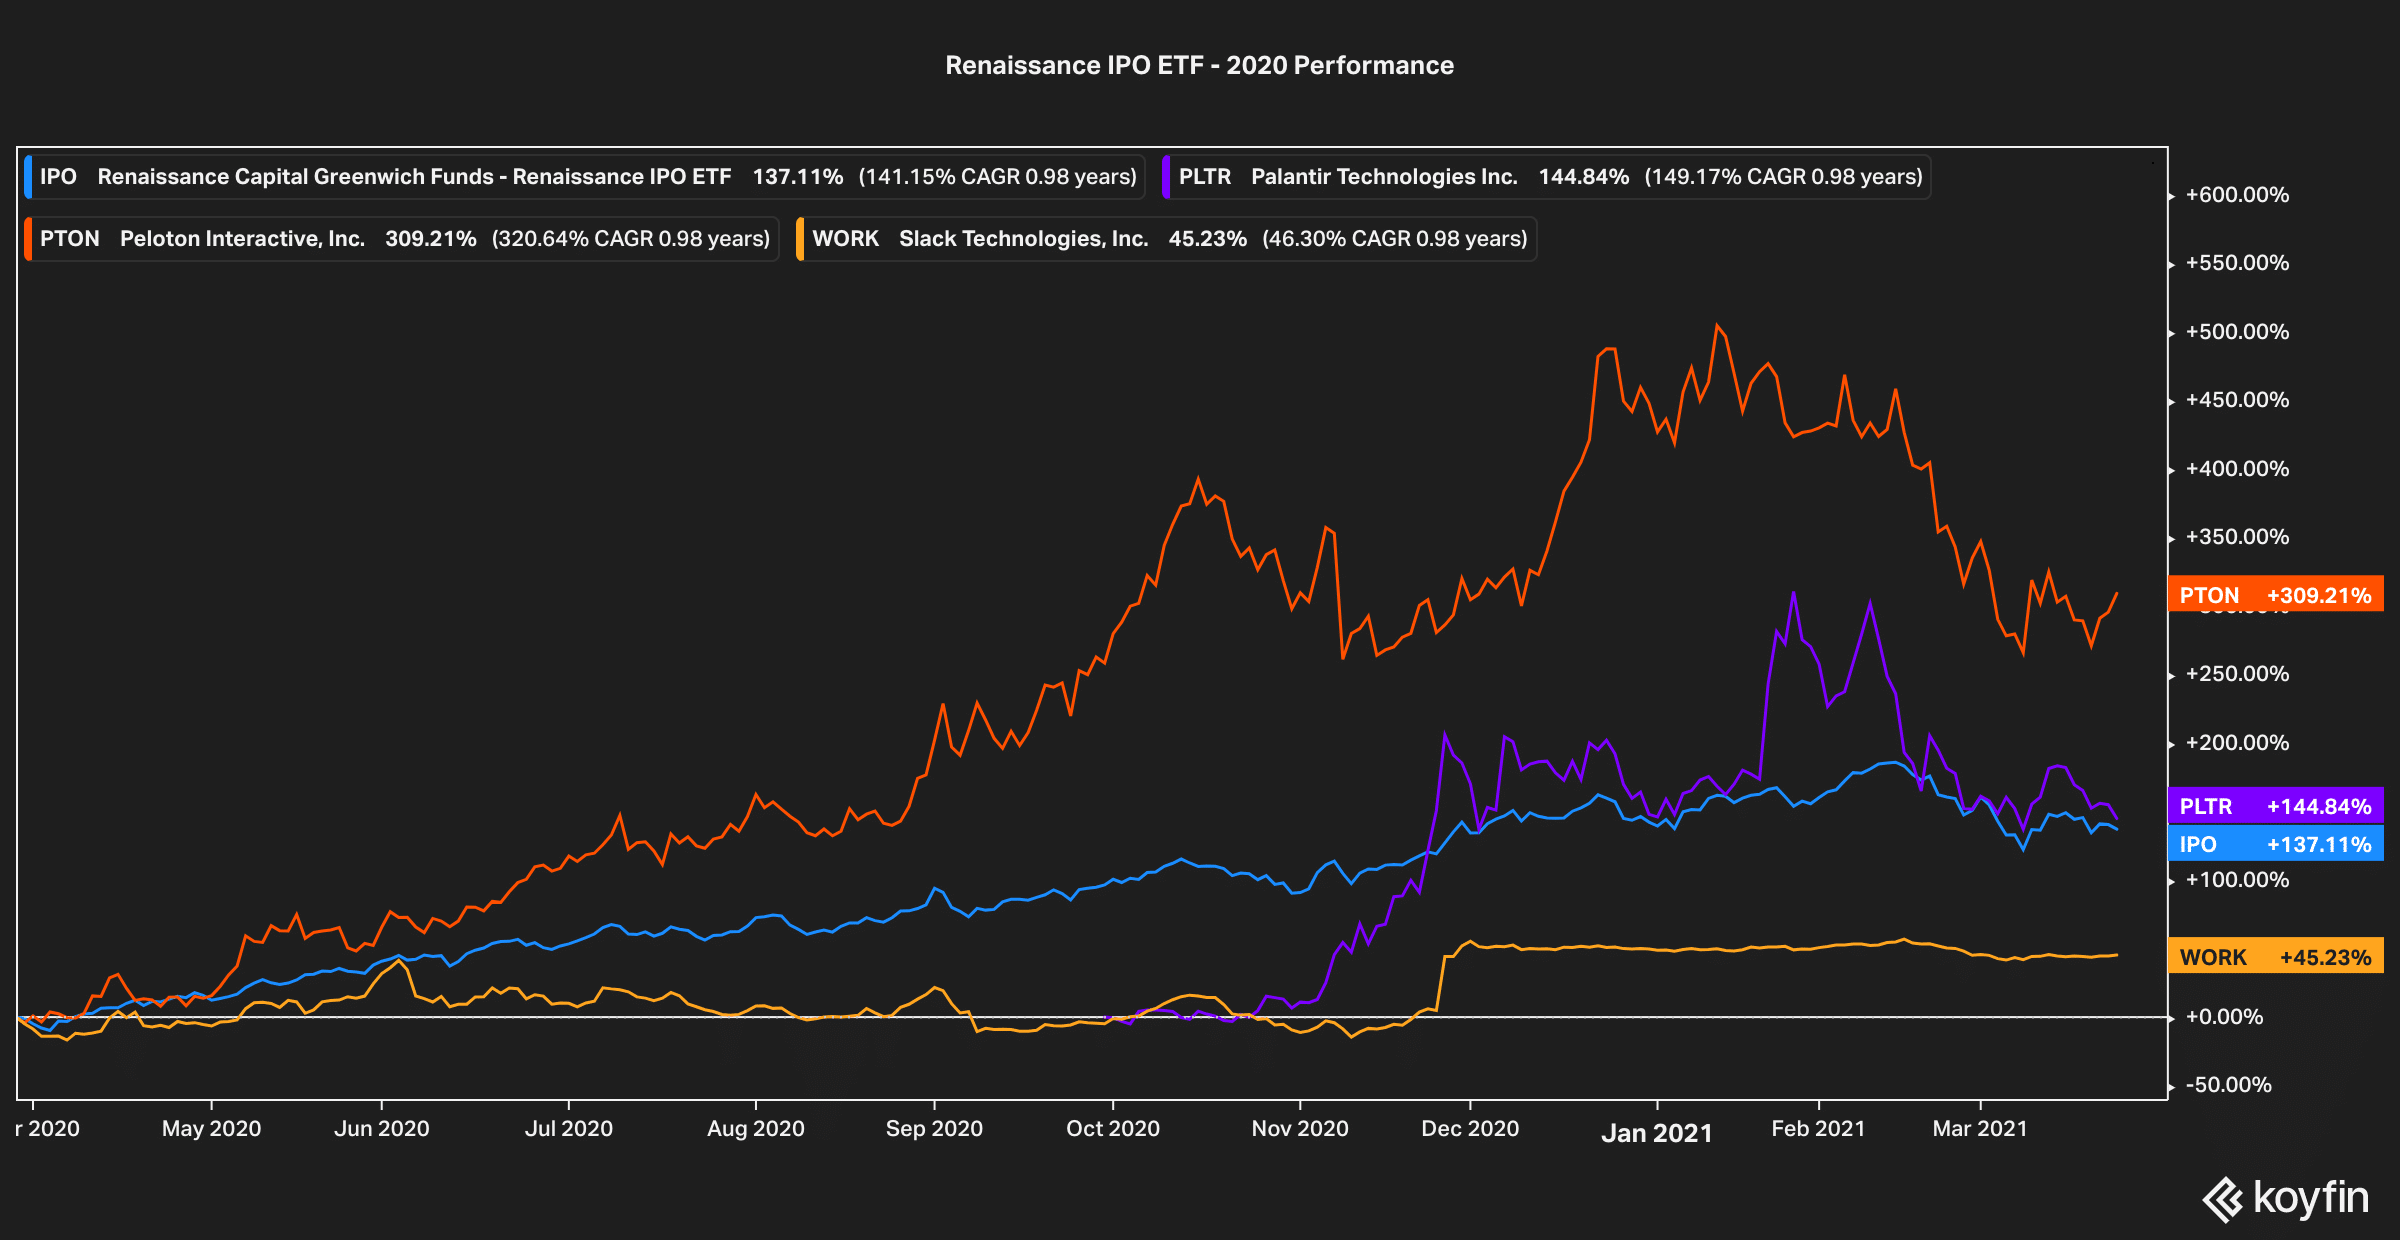Click the -50.00% y-axis label
The width and height of the screenshot is (2400, 1240).
click(x=2228, y=1085)
